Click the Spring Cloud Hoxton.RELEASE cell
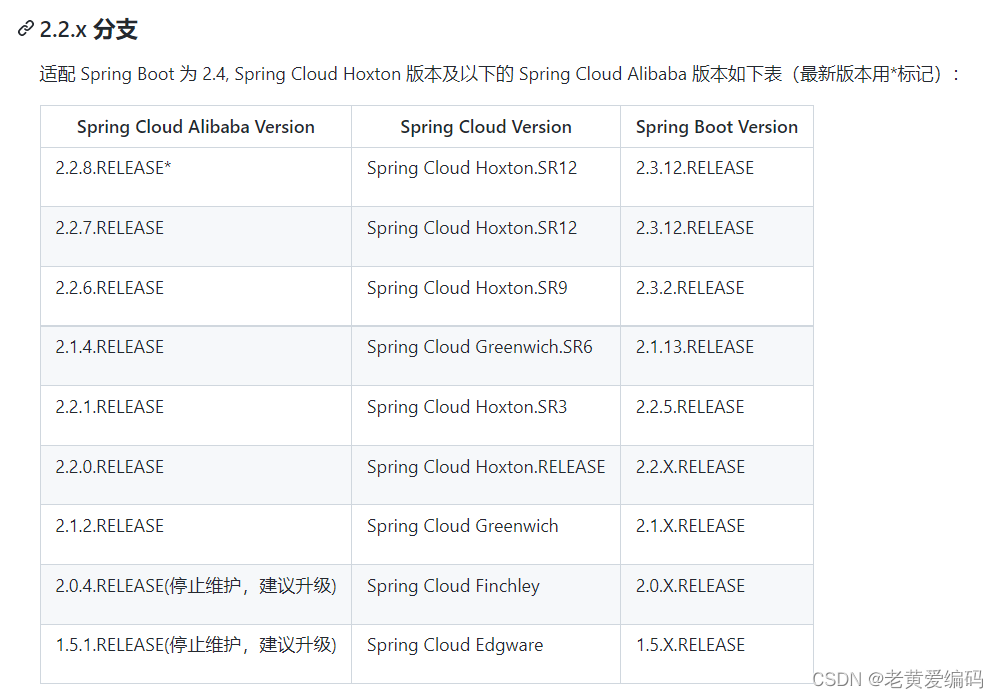This screenshot has width=998, height=699. point(486,475)
